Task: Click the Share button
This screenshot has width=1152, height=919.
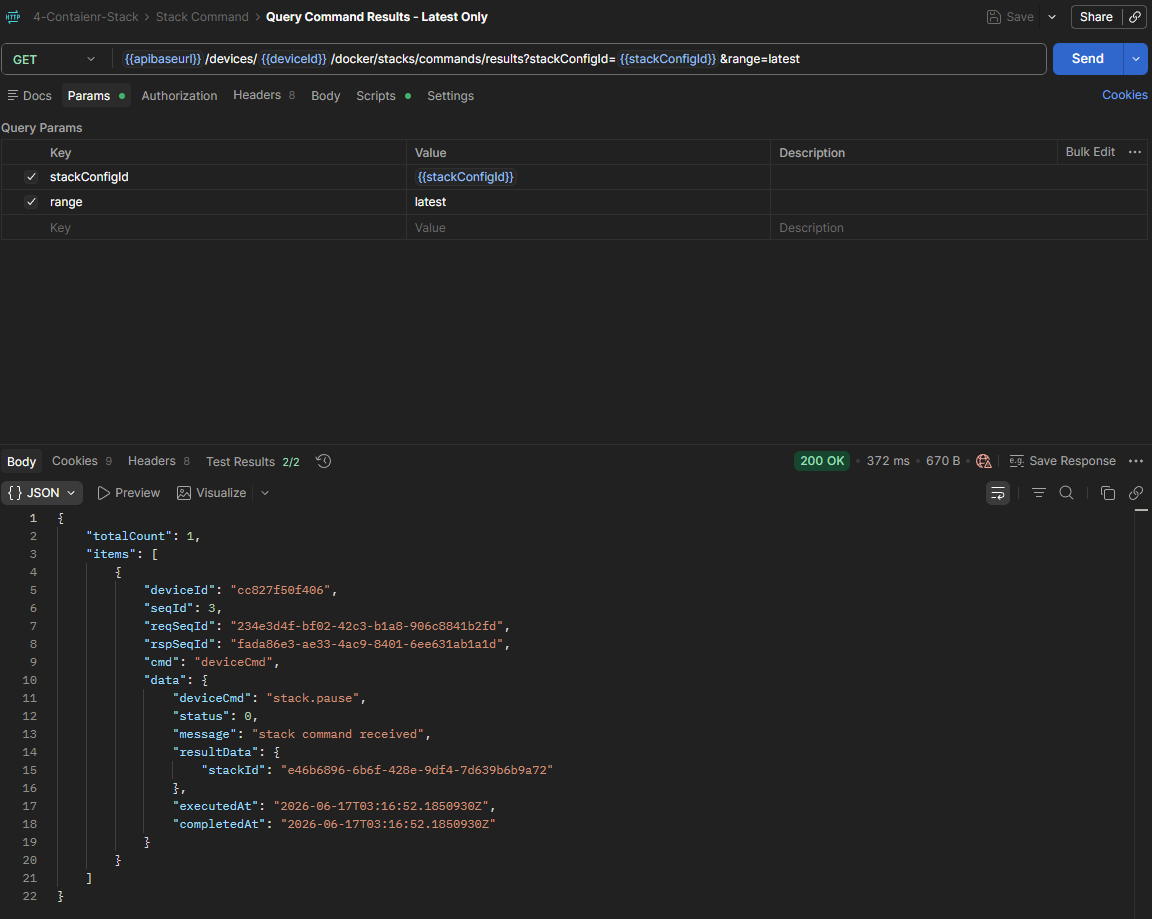Action: click(x=1096, y=17)
